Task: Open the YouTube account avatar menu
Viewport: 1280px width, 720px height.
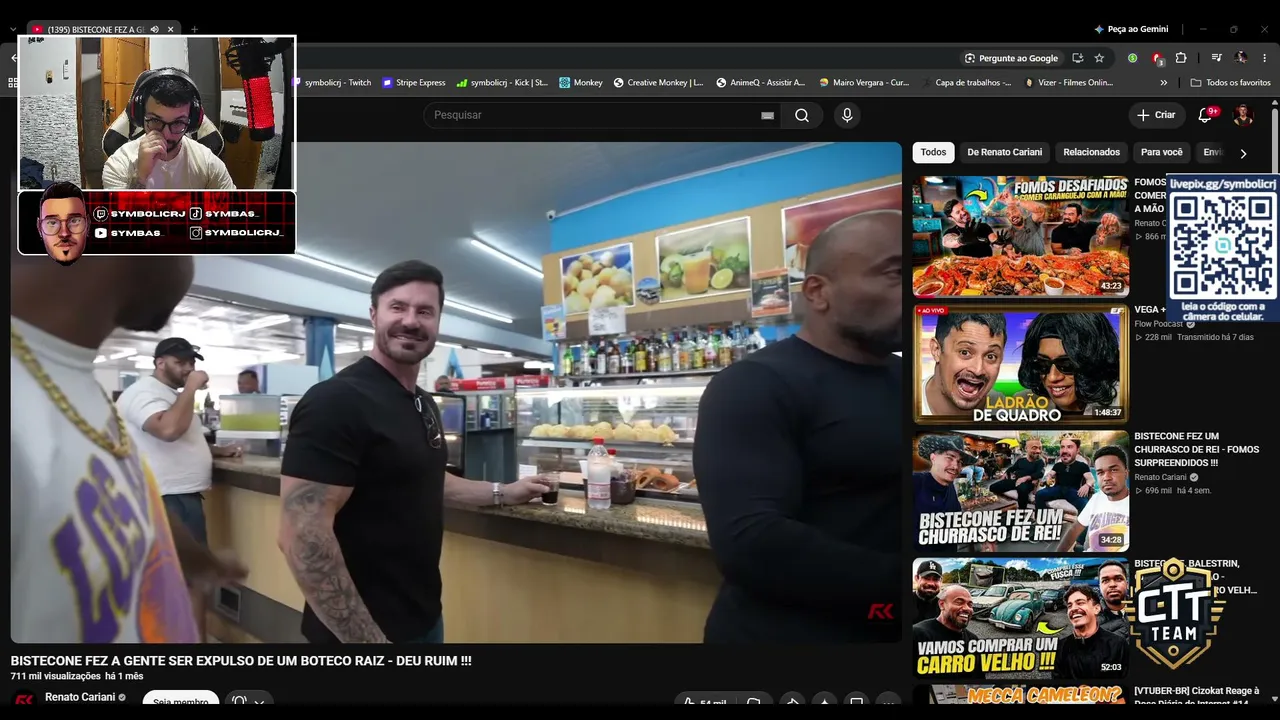Action: (x=1243, y=115)
